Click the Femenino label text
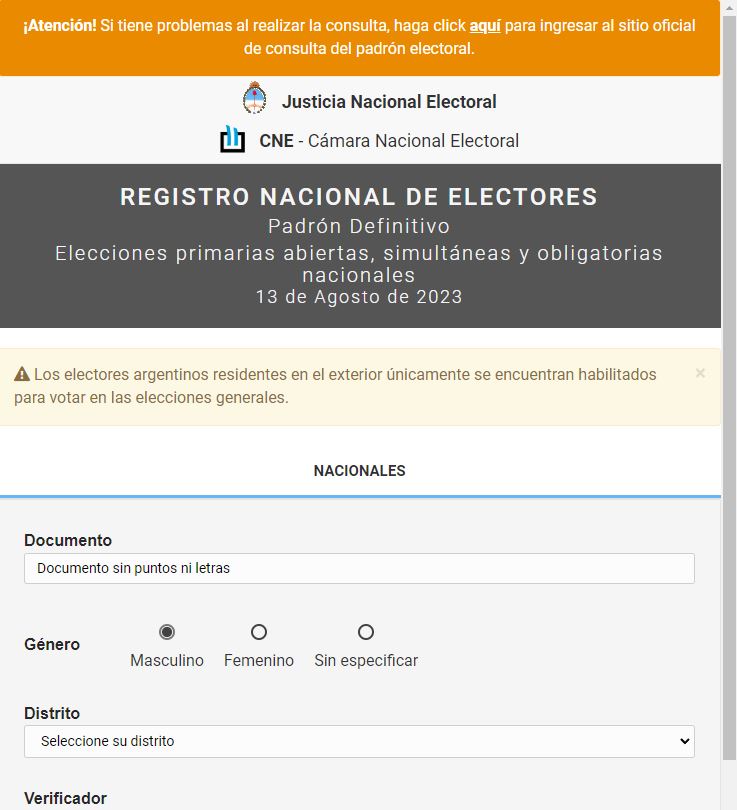The height and width of the screenshot is (810, 737). (x=259, y=660)
